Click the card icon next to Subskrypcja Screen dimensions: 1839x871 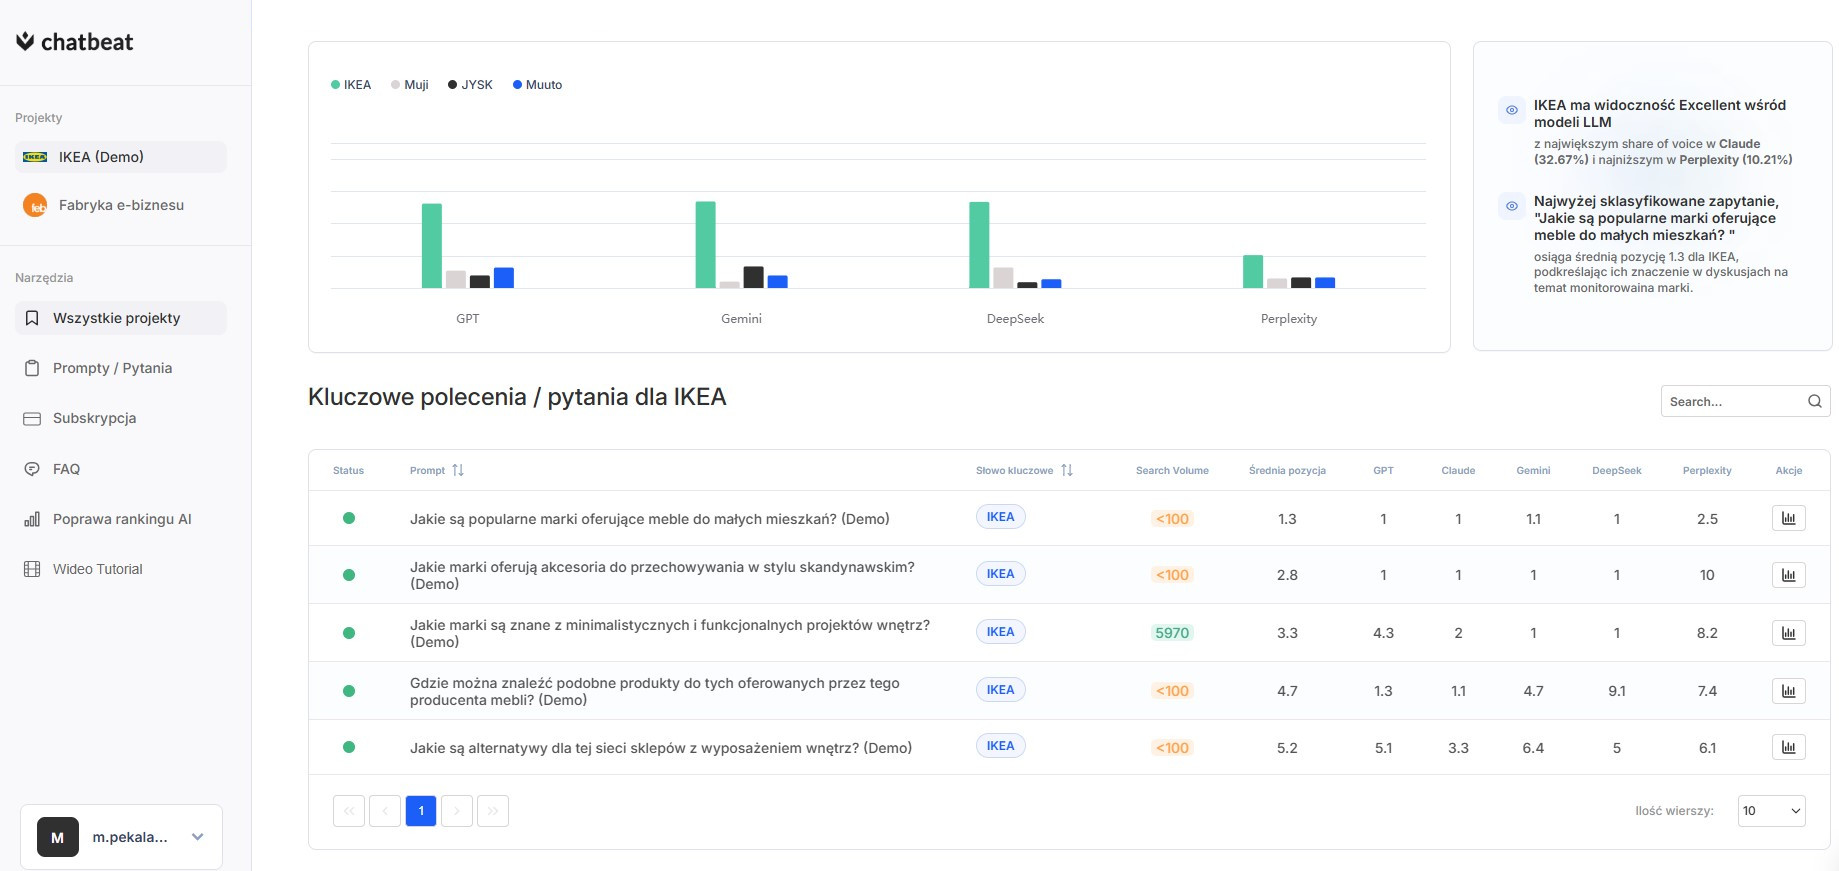pyautogui.click(x=32, y=418)
